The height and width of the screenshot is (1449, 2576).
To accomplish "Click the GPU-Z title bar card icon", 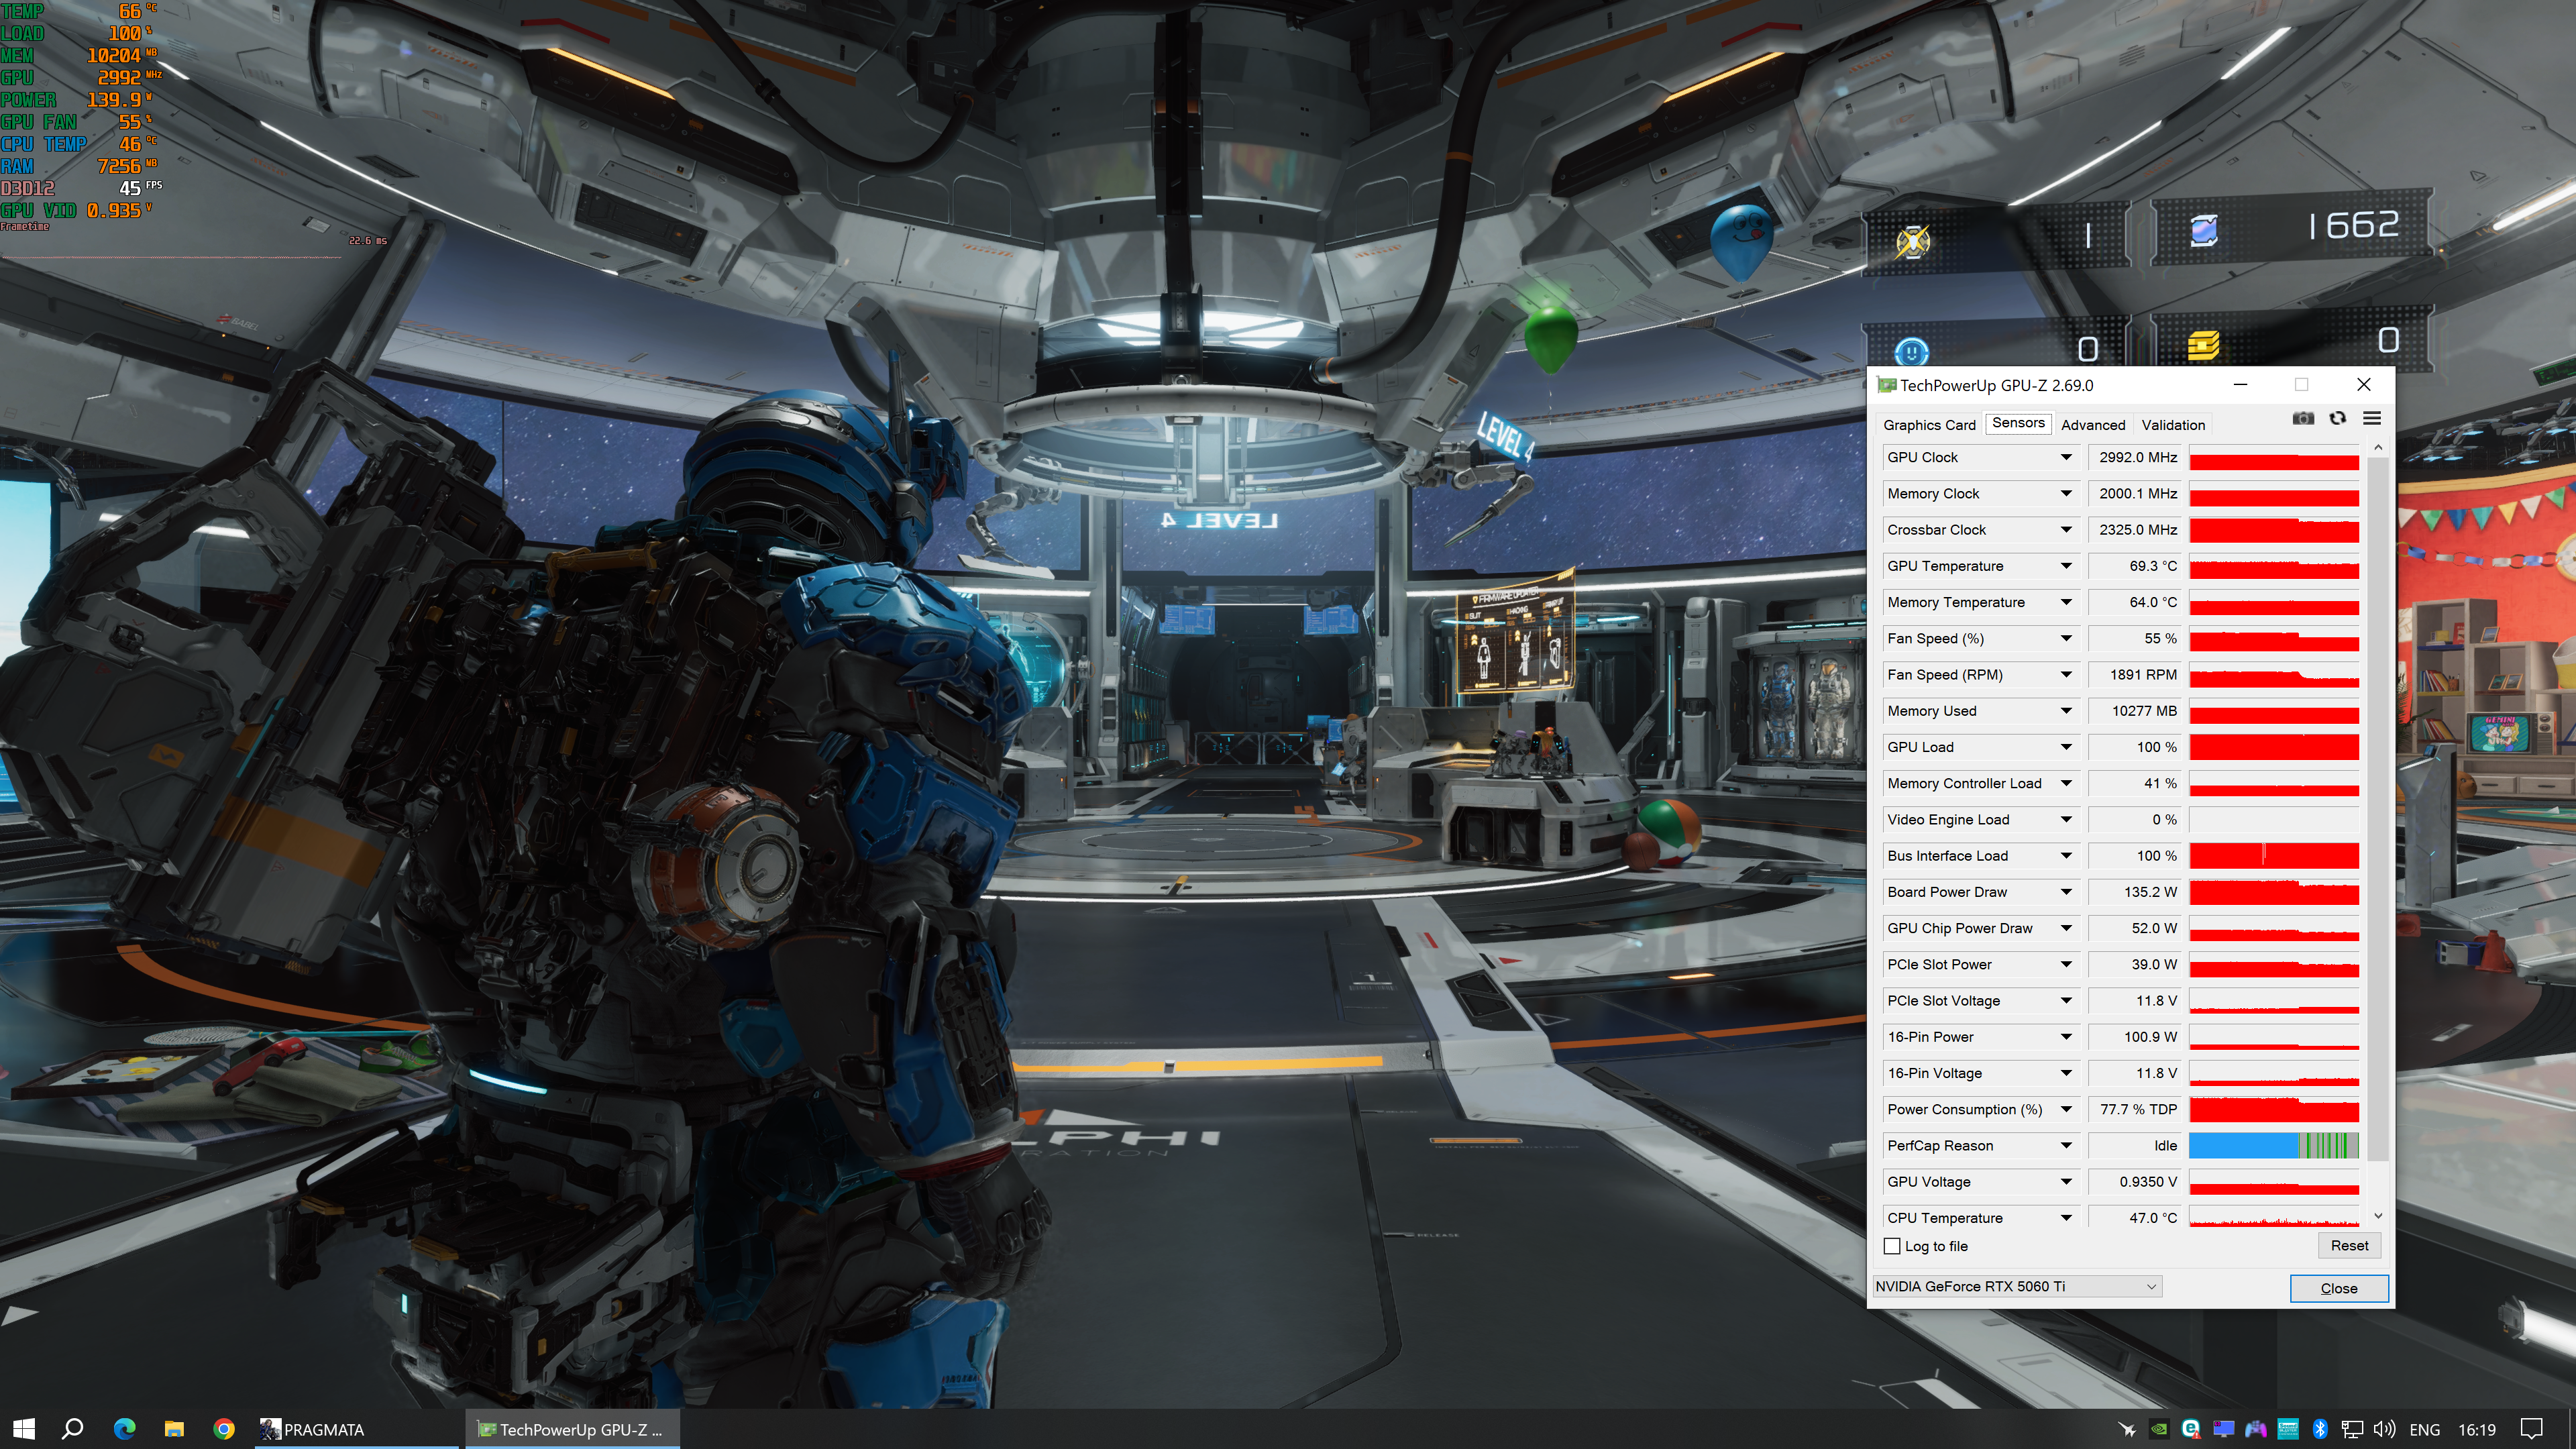I will click(x=1886, y=385).
